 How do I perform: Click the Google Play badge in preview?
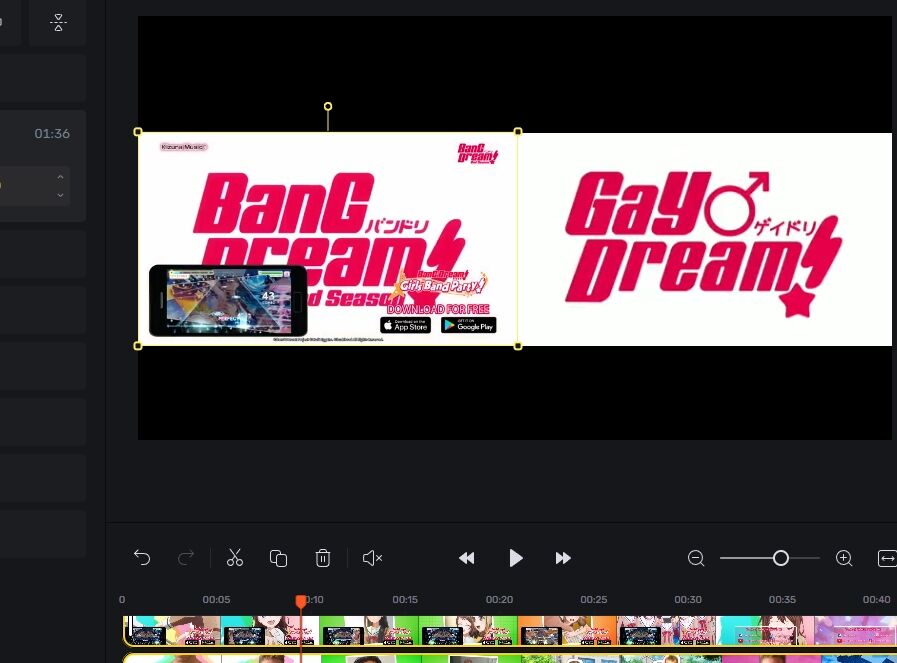coord(469,325)
